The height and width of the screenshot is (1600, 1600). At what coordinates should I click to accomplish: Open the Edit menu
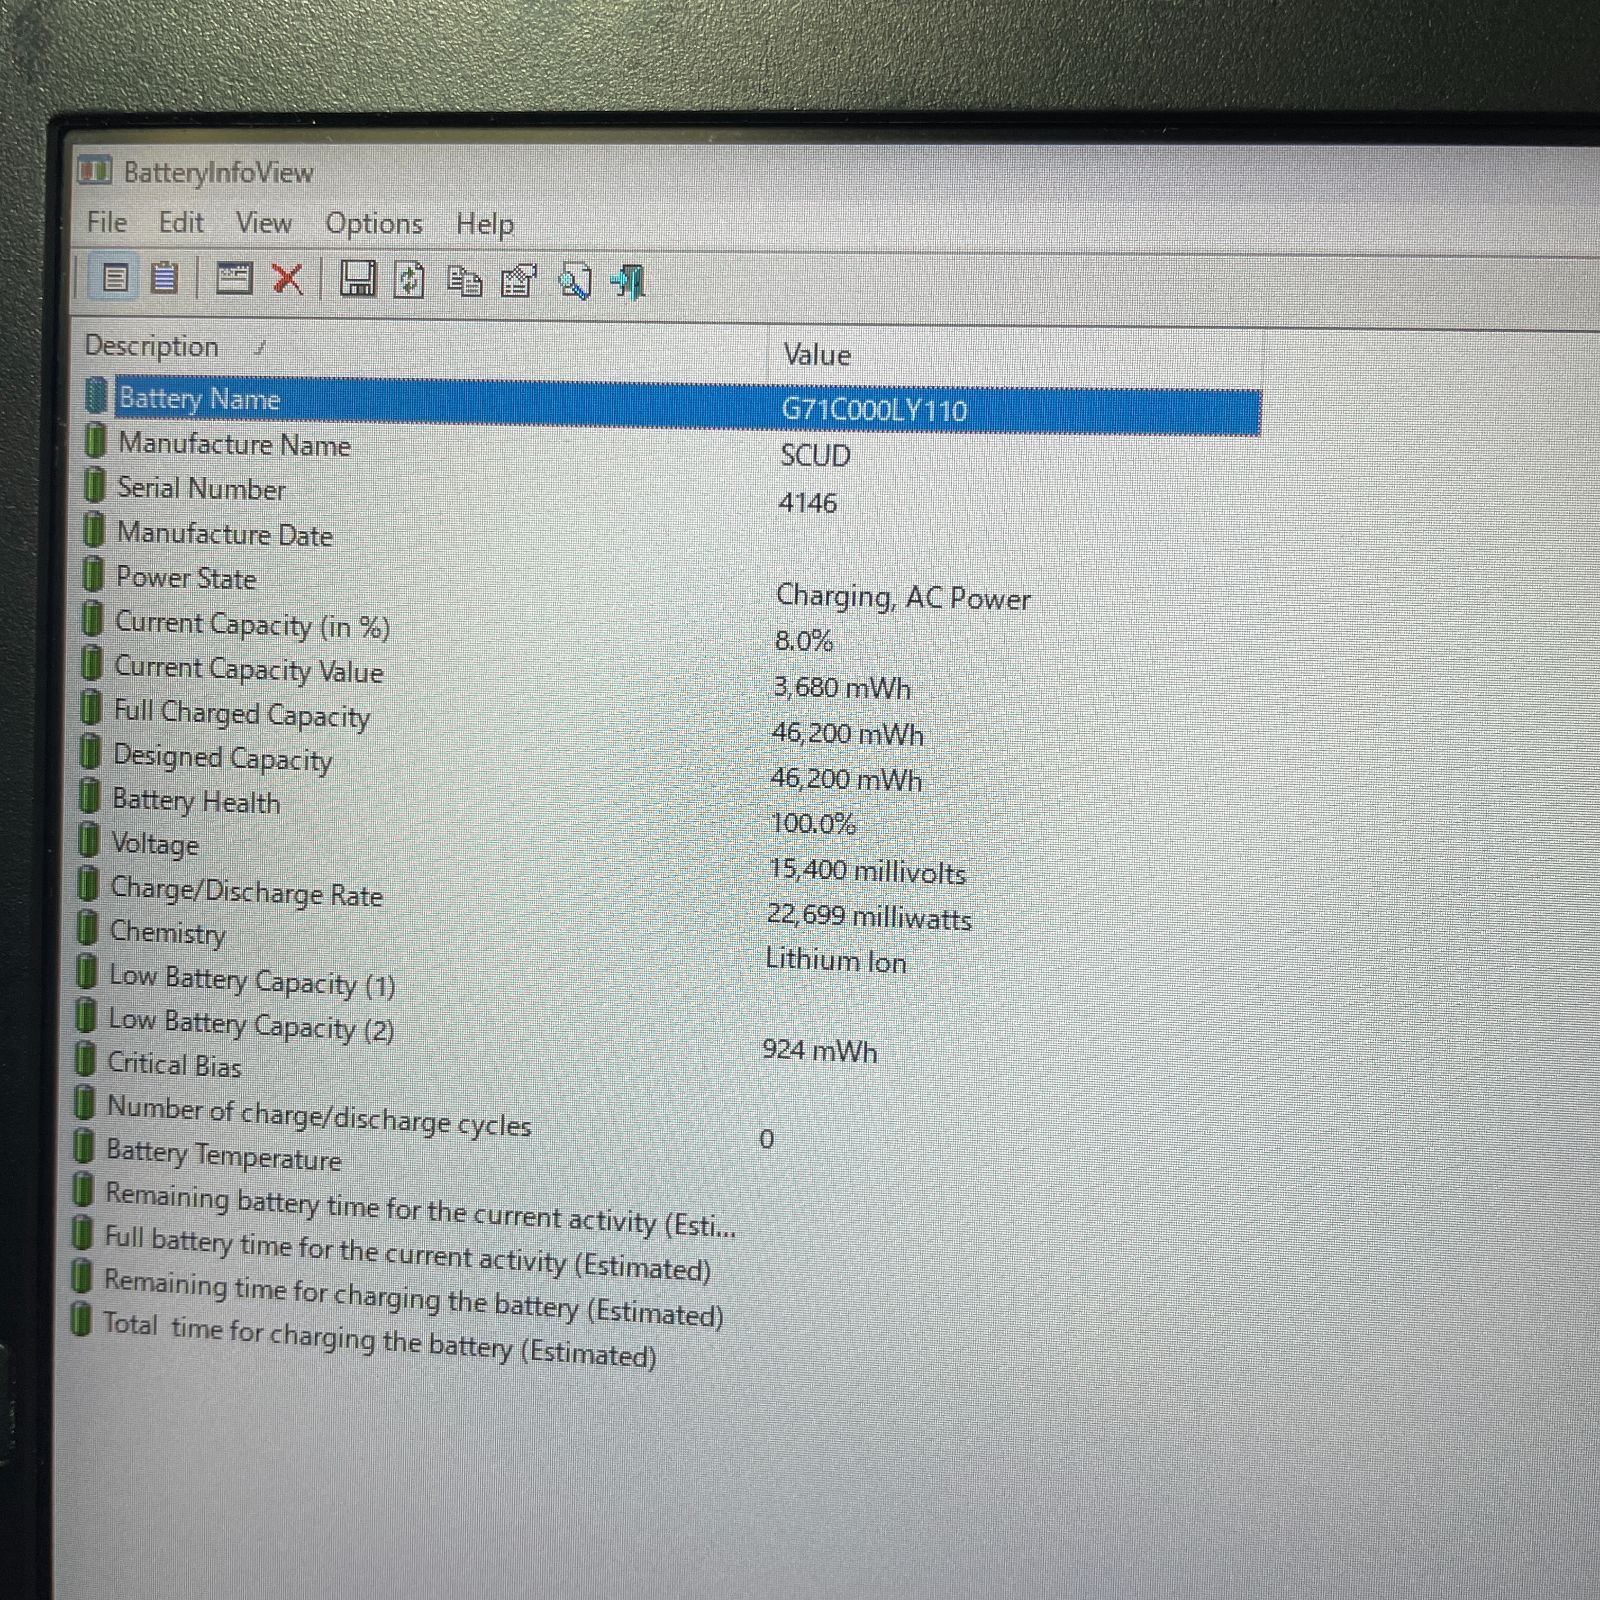tap(181, 222)
